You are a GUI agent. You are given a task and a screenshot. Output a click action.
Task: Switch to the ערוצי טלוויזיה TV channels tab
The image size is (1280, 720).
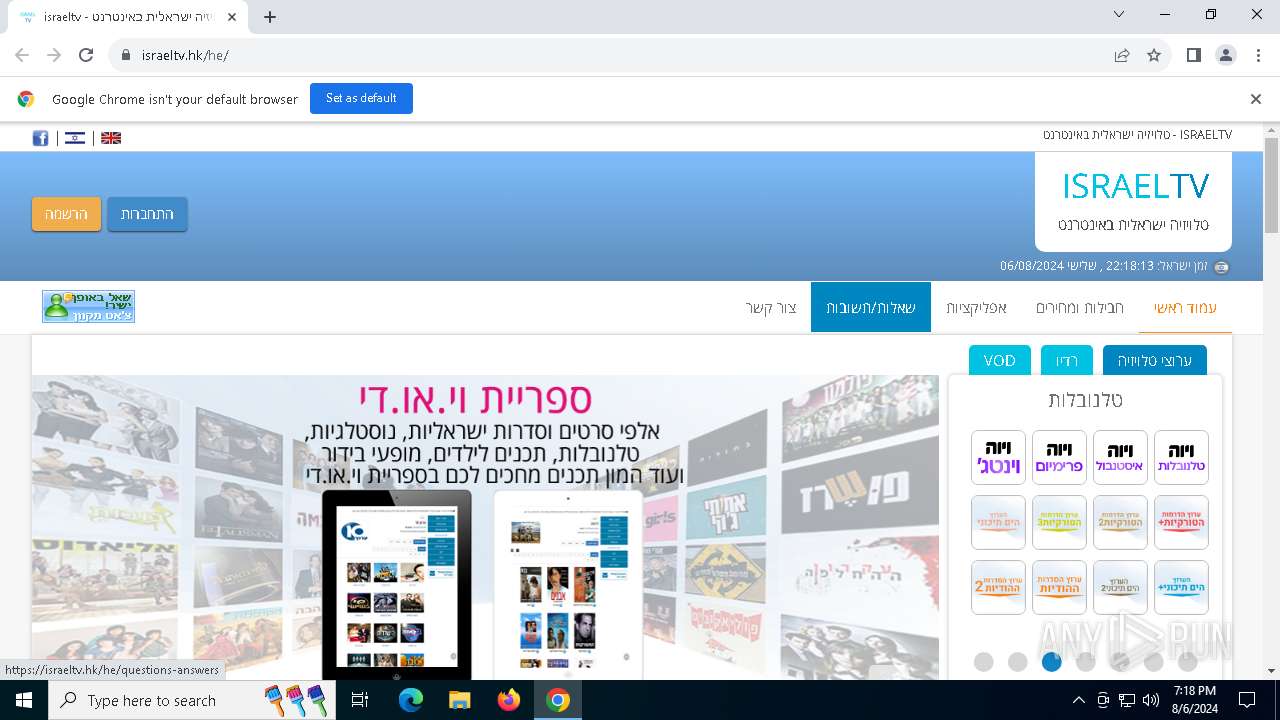(x=1155, y=361)
